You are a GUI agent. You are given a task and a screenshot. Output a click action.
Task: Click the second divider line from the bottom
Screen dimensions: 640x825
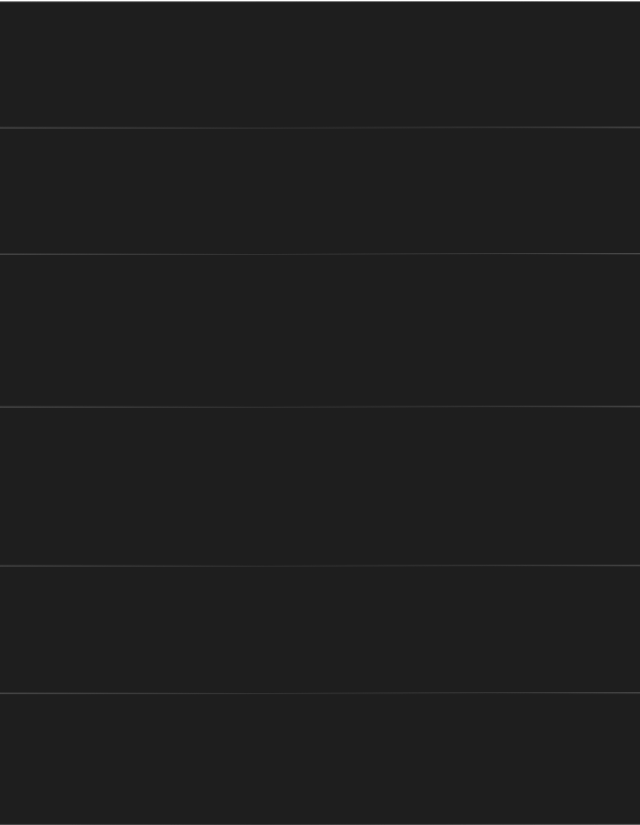point(320,565)
